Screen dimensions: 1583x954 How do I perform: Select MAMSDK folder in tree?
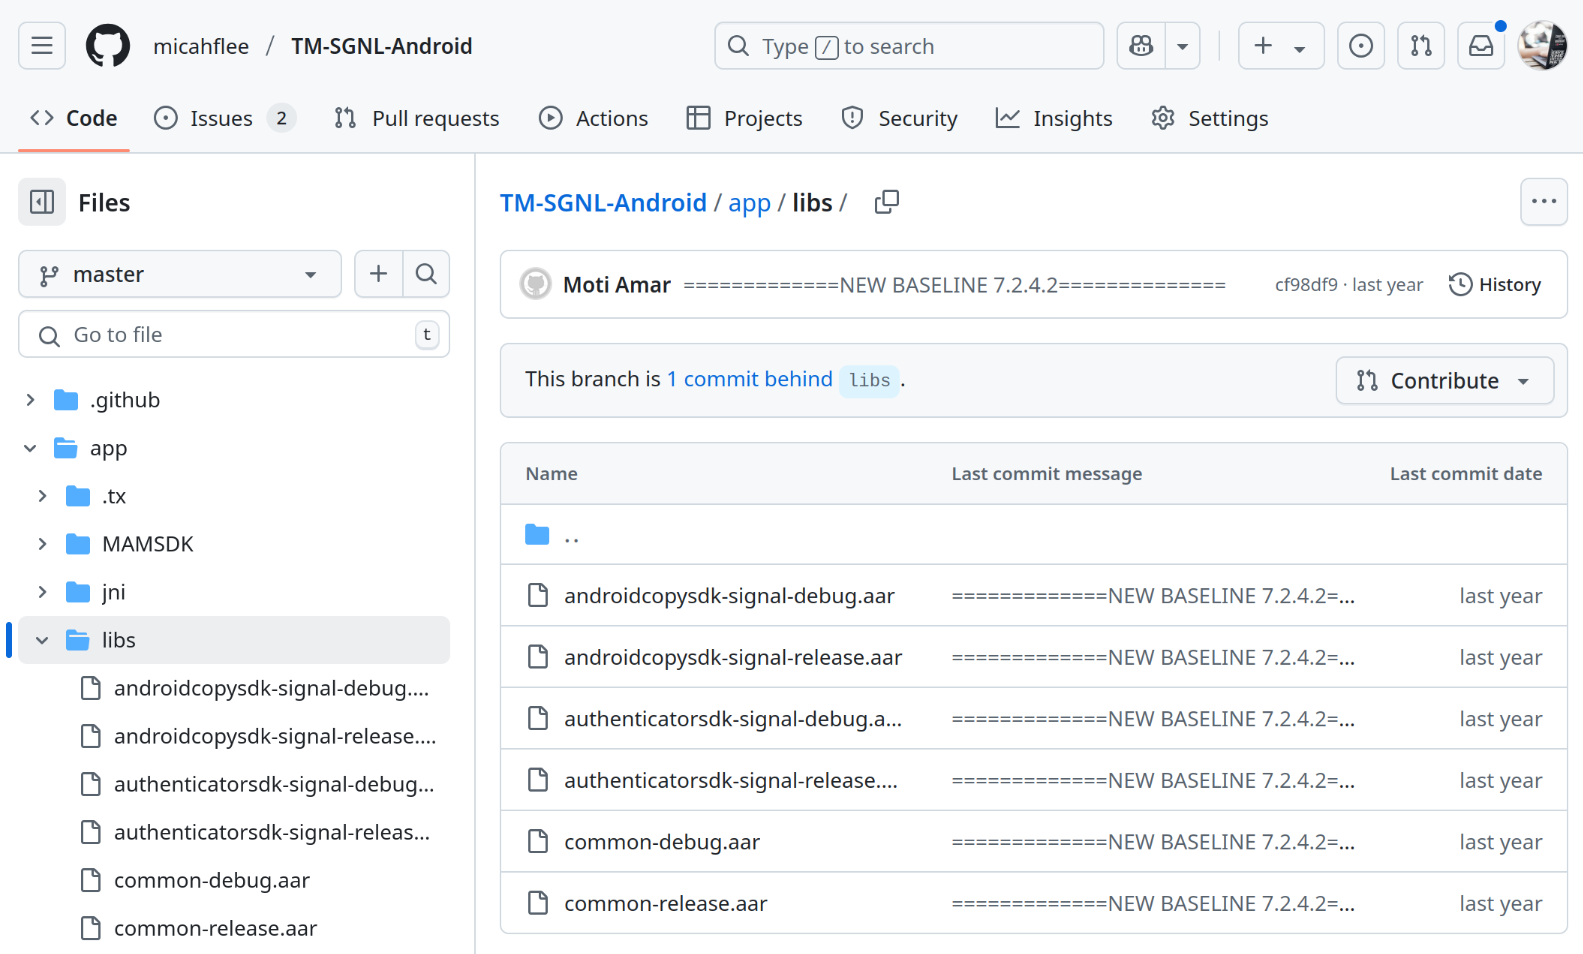click(148, 544)
